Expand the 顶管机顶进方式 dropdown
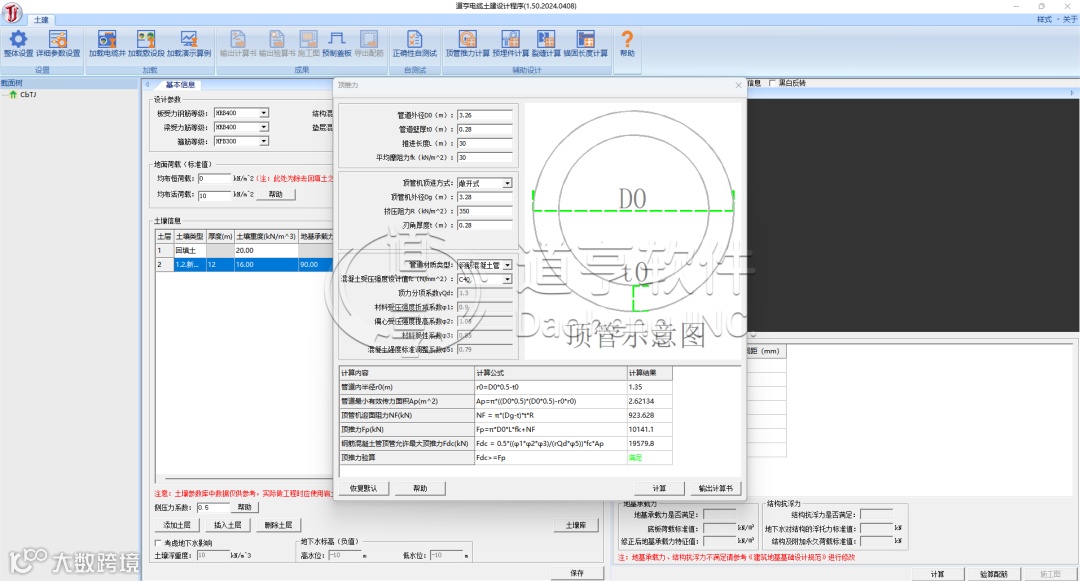Screen dimensions: 1080x582 tap(507, 184)
